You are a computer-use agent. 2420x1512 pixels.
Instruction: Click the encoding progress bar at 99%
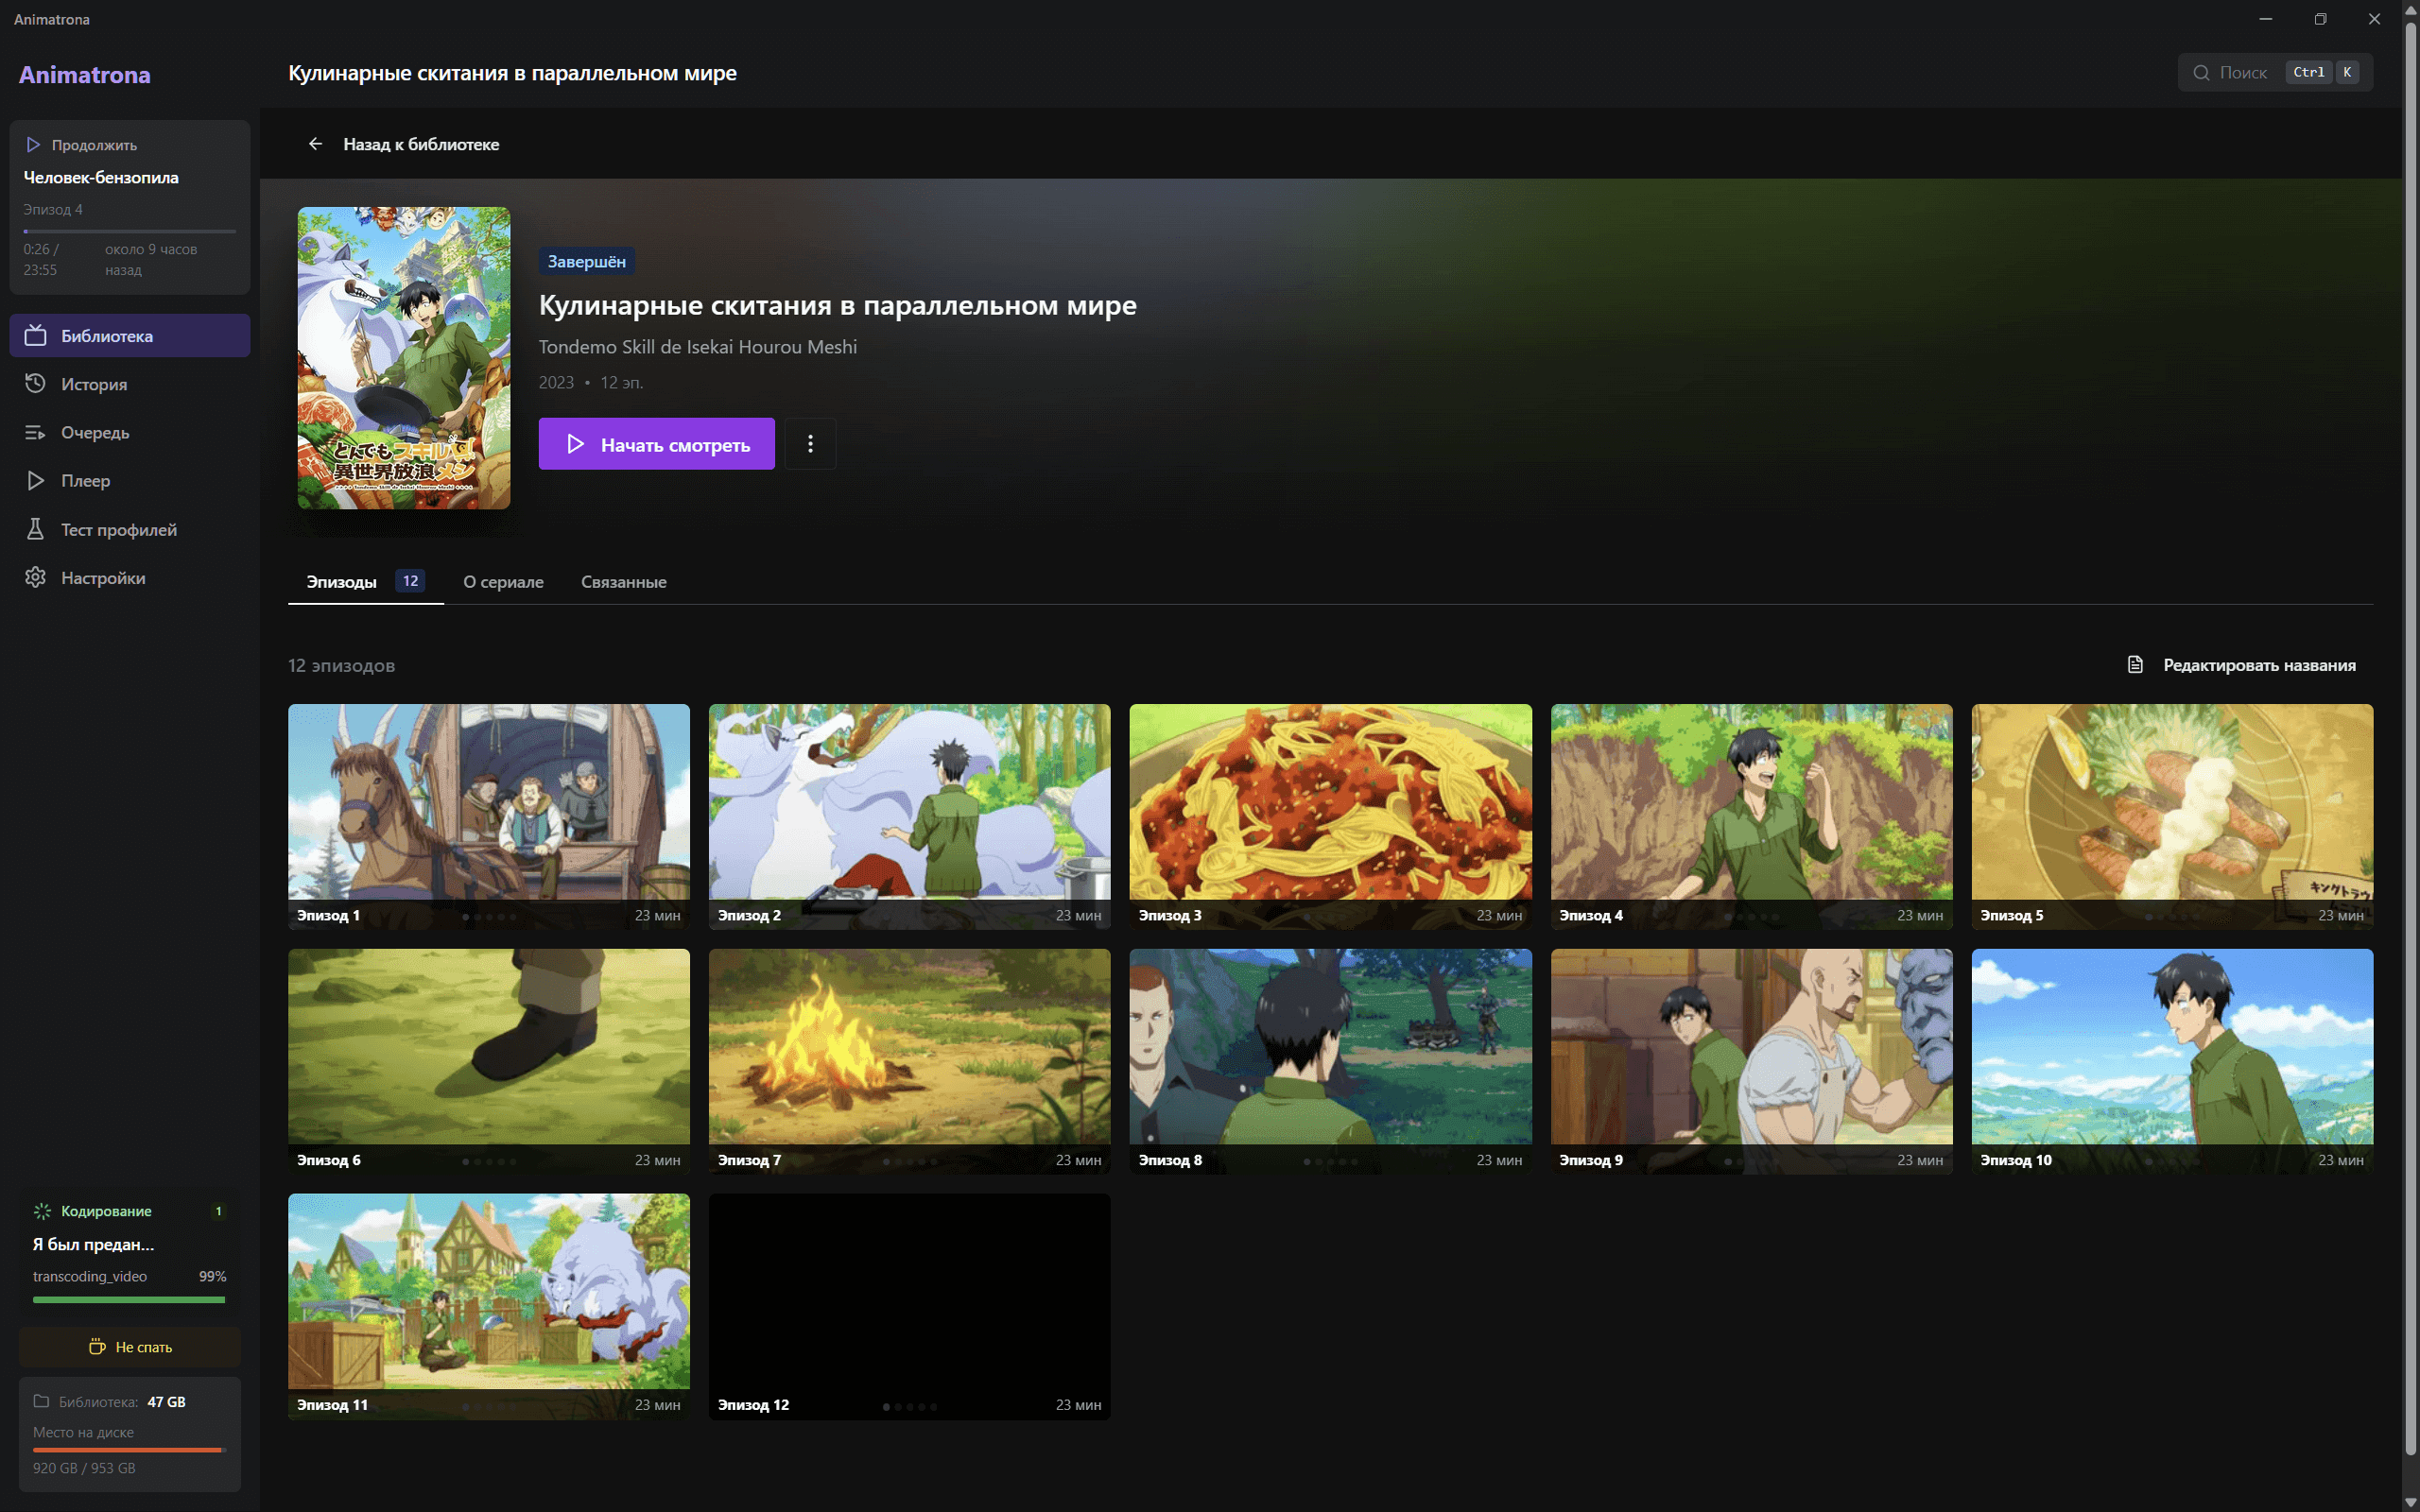(129, 1300)
